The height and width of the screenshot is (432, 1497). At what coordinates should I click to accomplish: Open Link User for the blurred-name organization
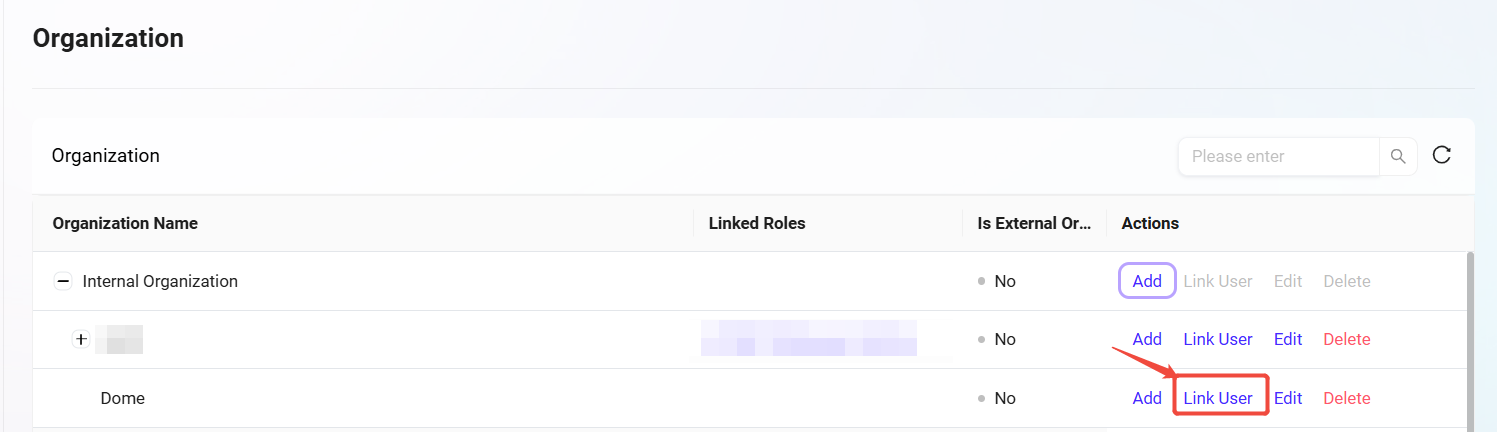[1217, 340]
